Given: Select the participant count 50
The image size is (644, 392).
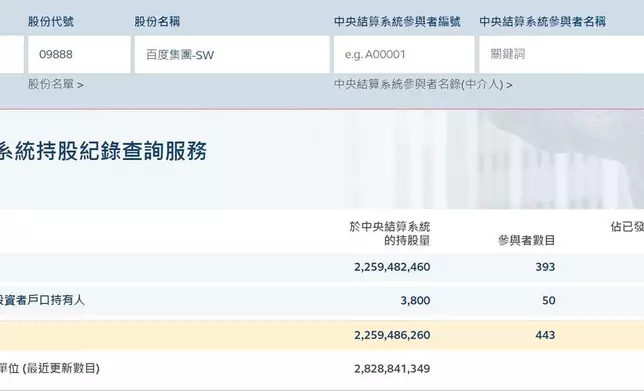Looking at the screenshot, I should 548,301.
